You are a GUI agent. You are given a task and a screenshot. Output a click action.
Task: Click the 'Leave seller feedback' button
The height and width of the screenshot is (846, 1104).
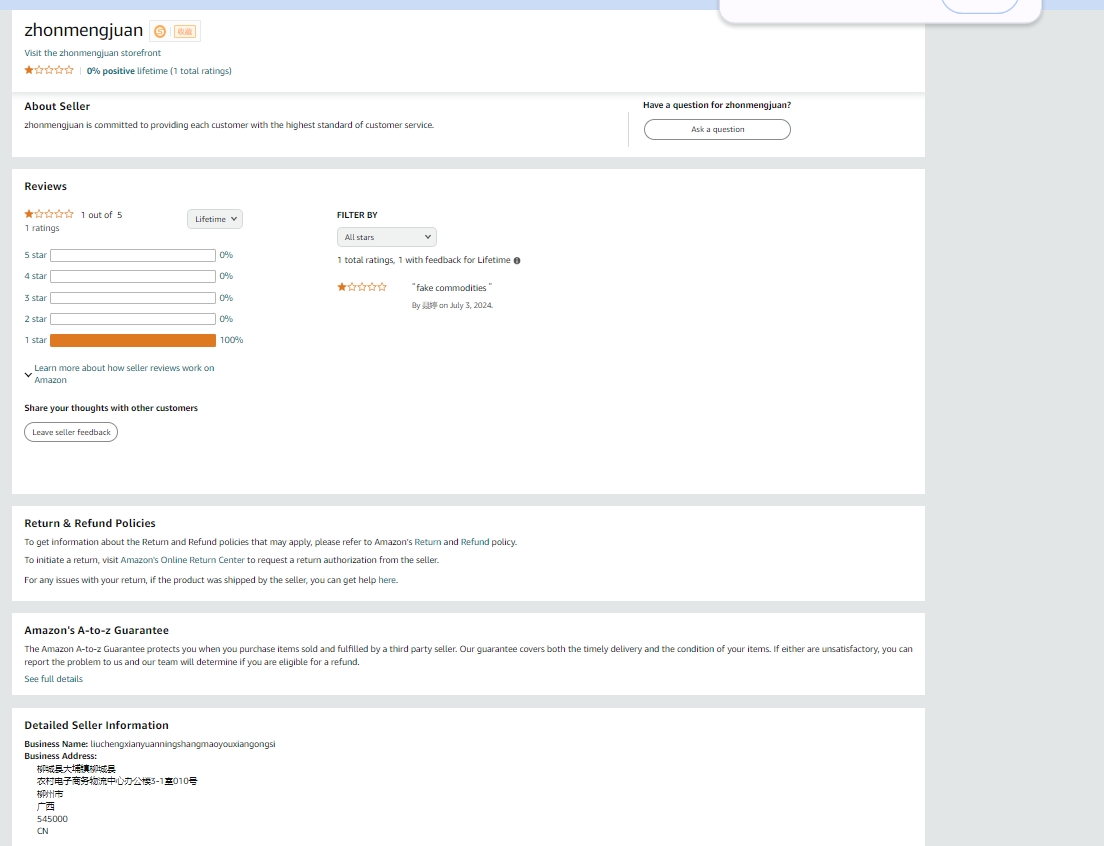[71, 432]
